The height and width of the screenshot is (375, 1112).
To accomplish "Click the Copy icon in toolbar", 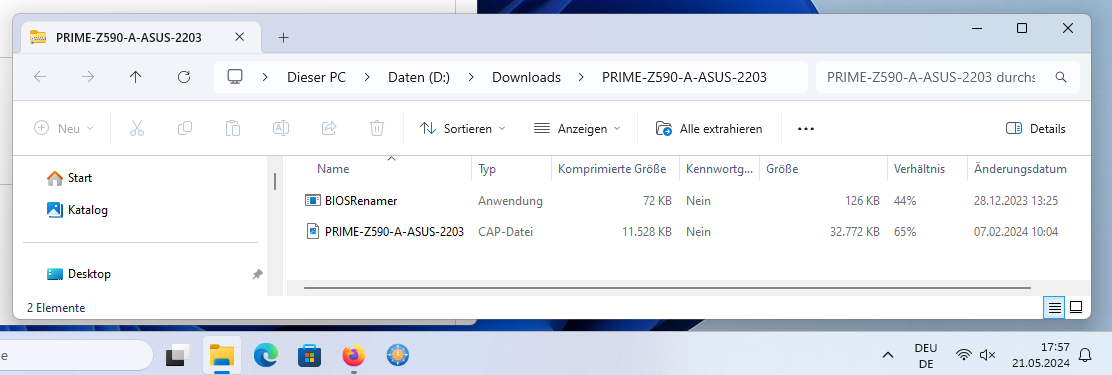I will (x=185, y=128).
